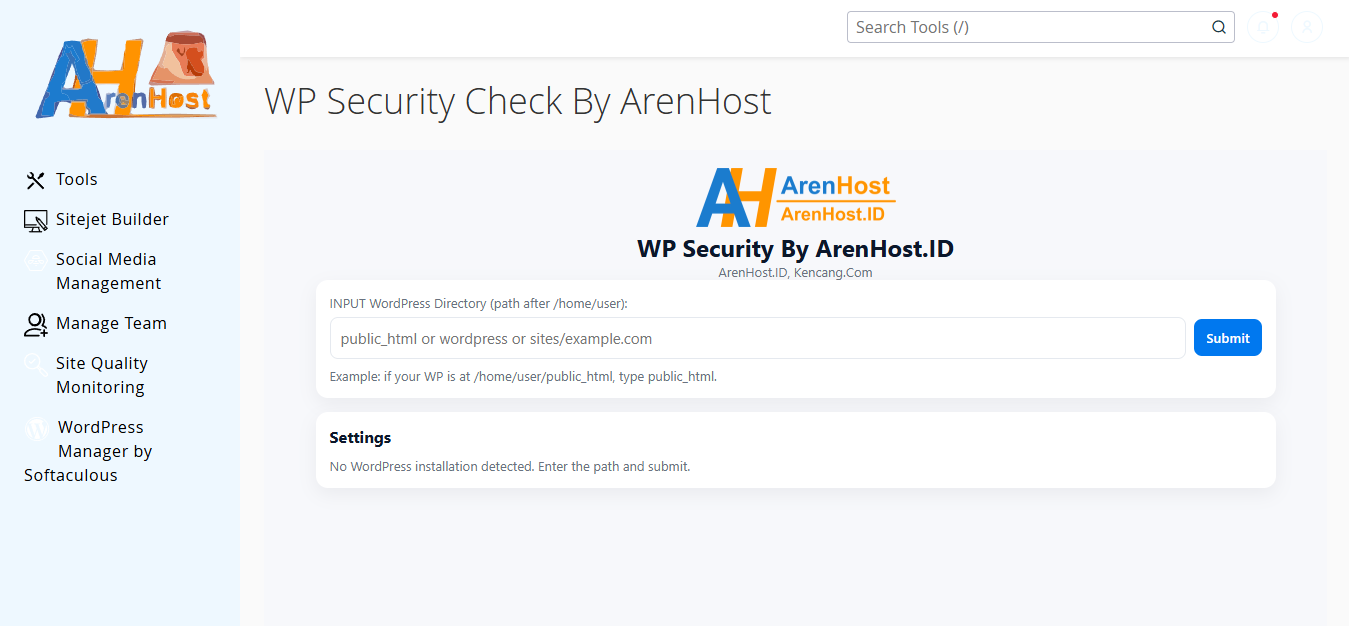This screenshot has width=1349, height=626.
Task: Click the Social Media Management icon
Action: click(36, 261)
